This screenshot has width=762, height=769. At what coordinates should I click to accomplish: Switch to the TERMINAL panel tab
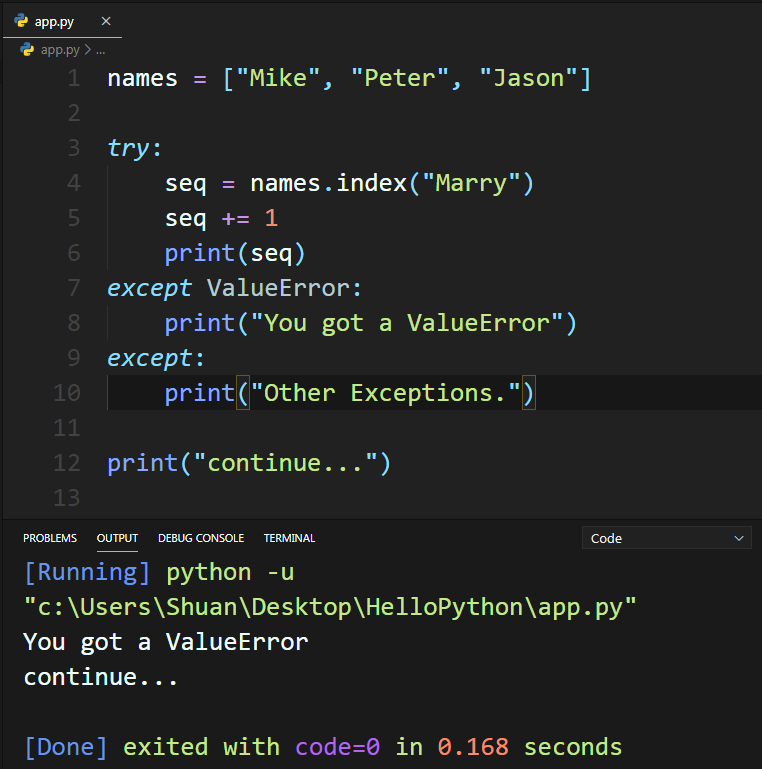point(289,538)
